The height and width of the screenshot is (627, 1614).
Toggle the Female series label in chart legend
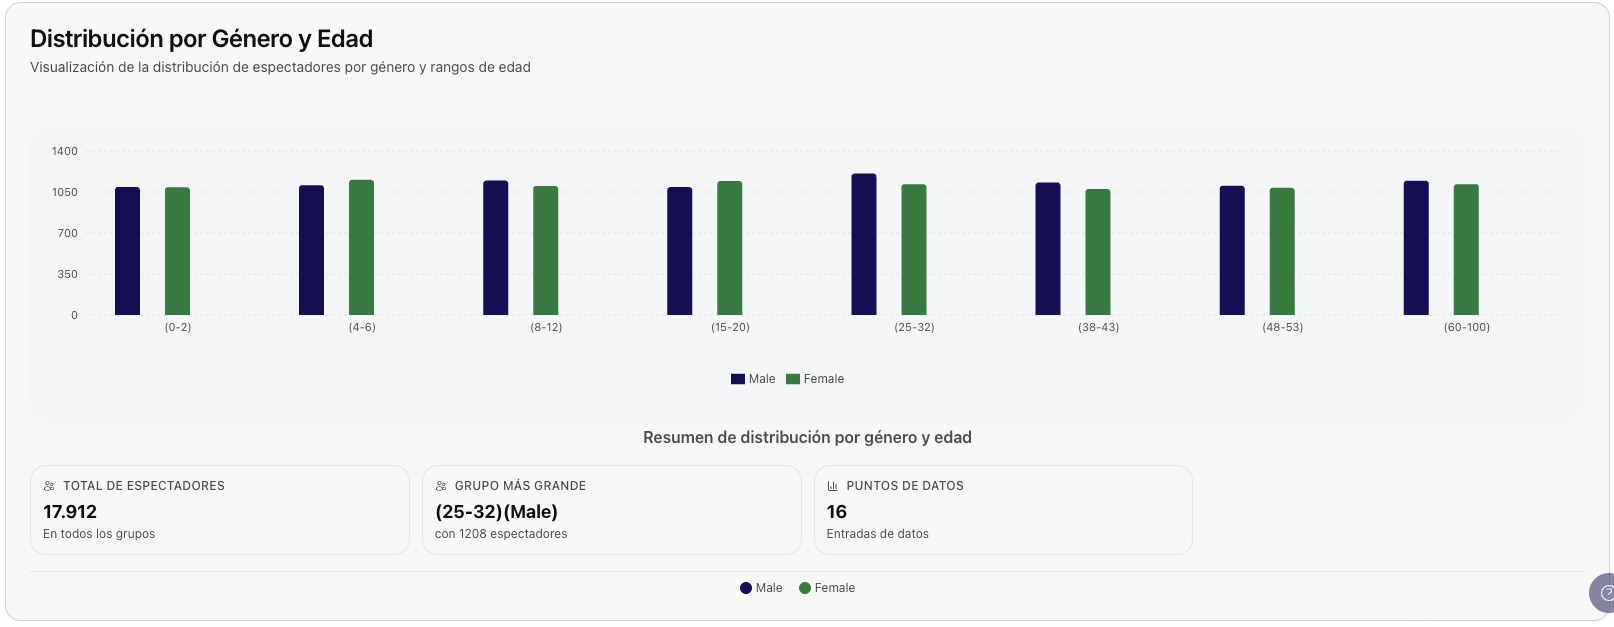pyautogui.click(x=824, y=379)
